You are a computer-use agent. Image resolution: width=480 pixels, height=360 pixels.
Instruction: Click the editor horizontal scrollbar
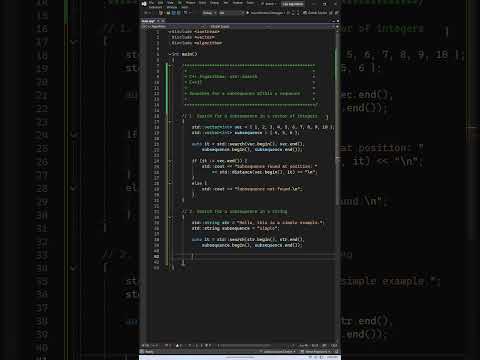[x=247, y=346]
